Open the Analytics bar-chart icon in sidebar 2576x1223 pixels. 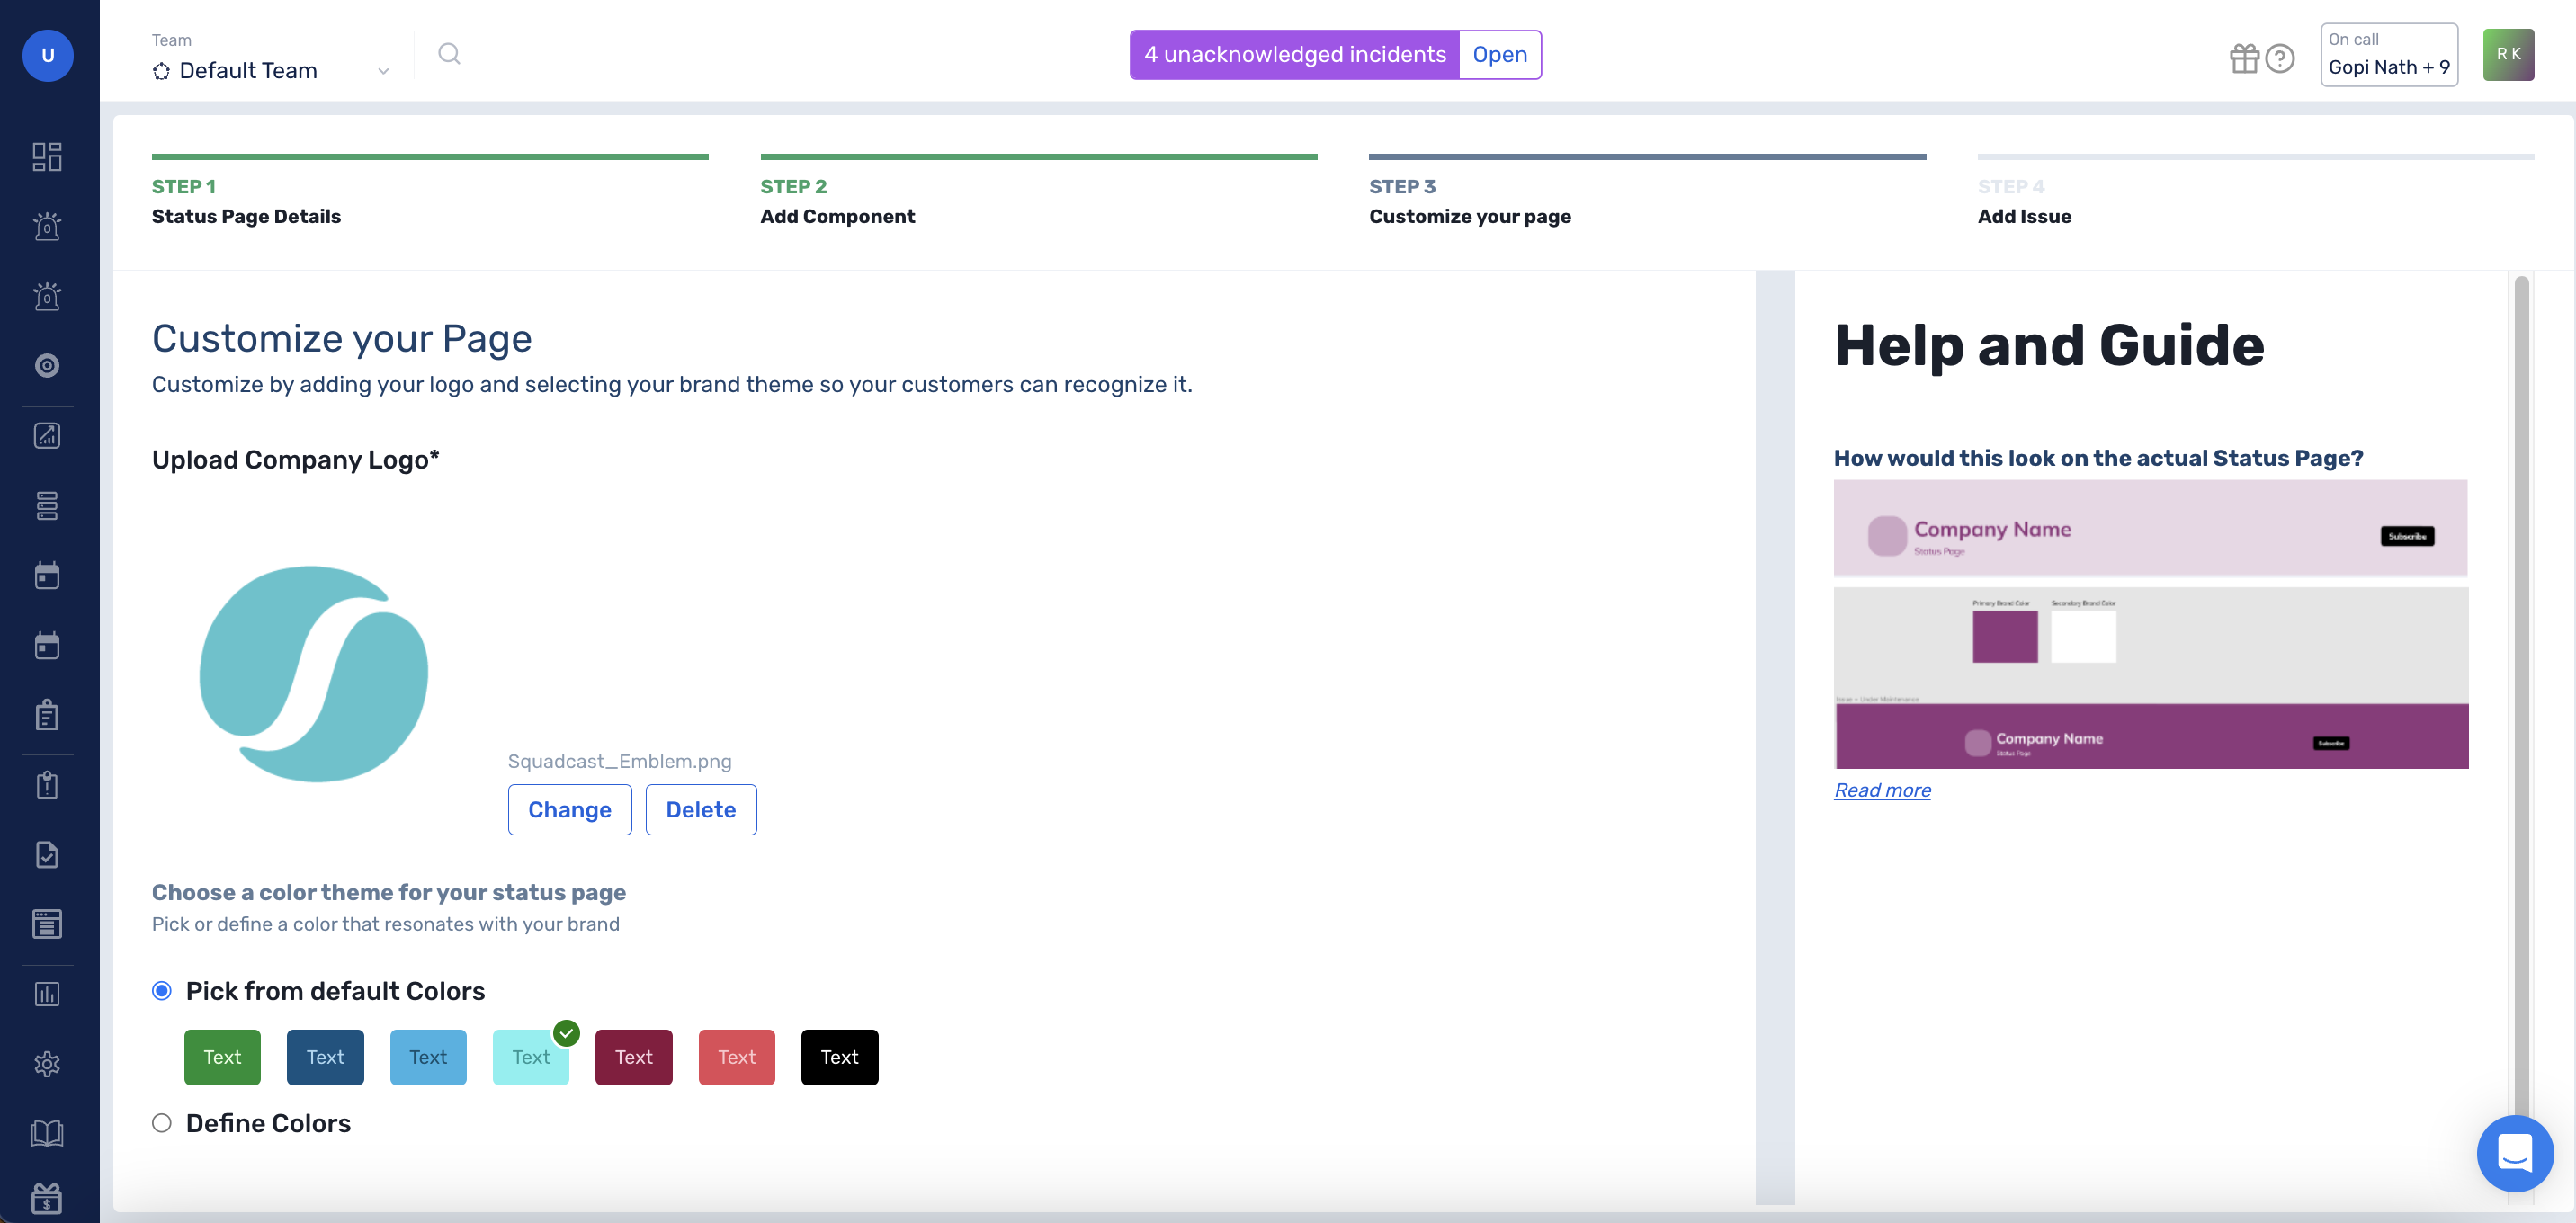tap(47, 993)
